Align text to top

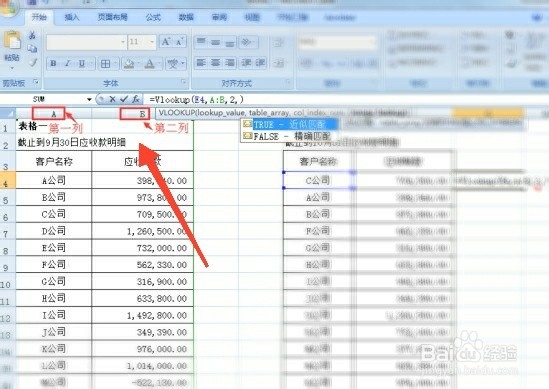(x=201, y=42)
